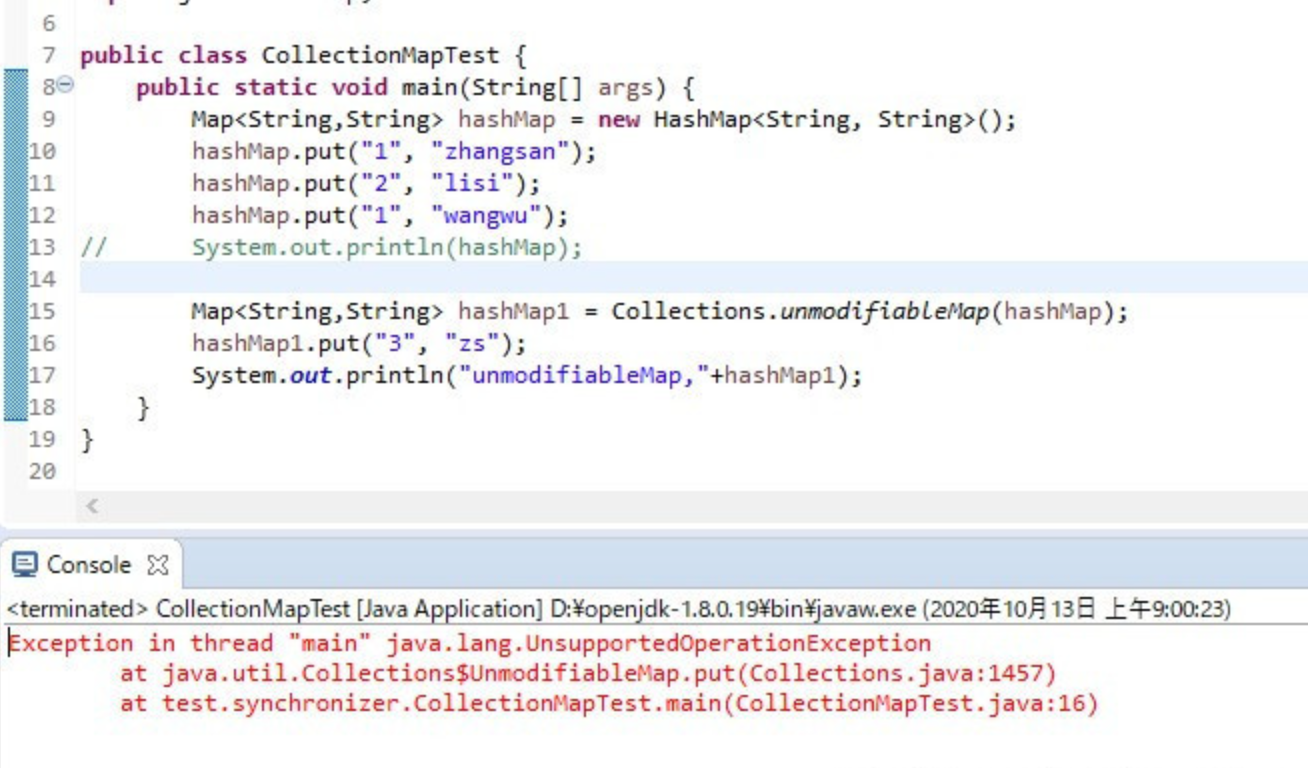Click line number 9 in gutter
The height and width of the screenshot is (768, 1308).
pyautogui.click(x=49, y=119)
